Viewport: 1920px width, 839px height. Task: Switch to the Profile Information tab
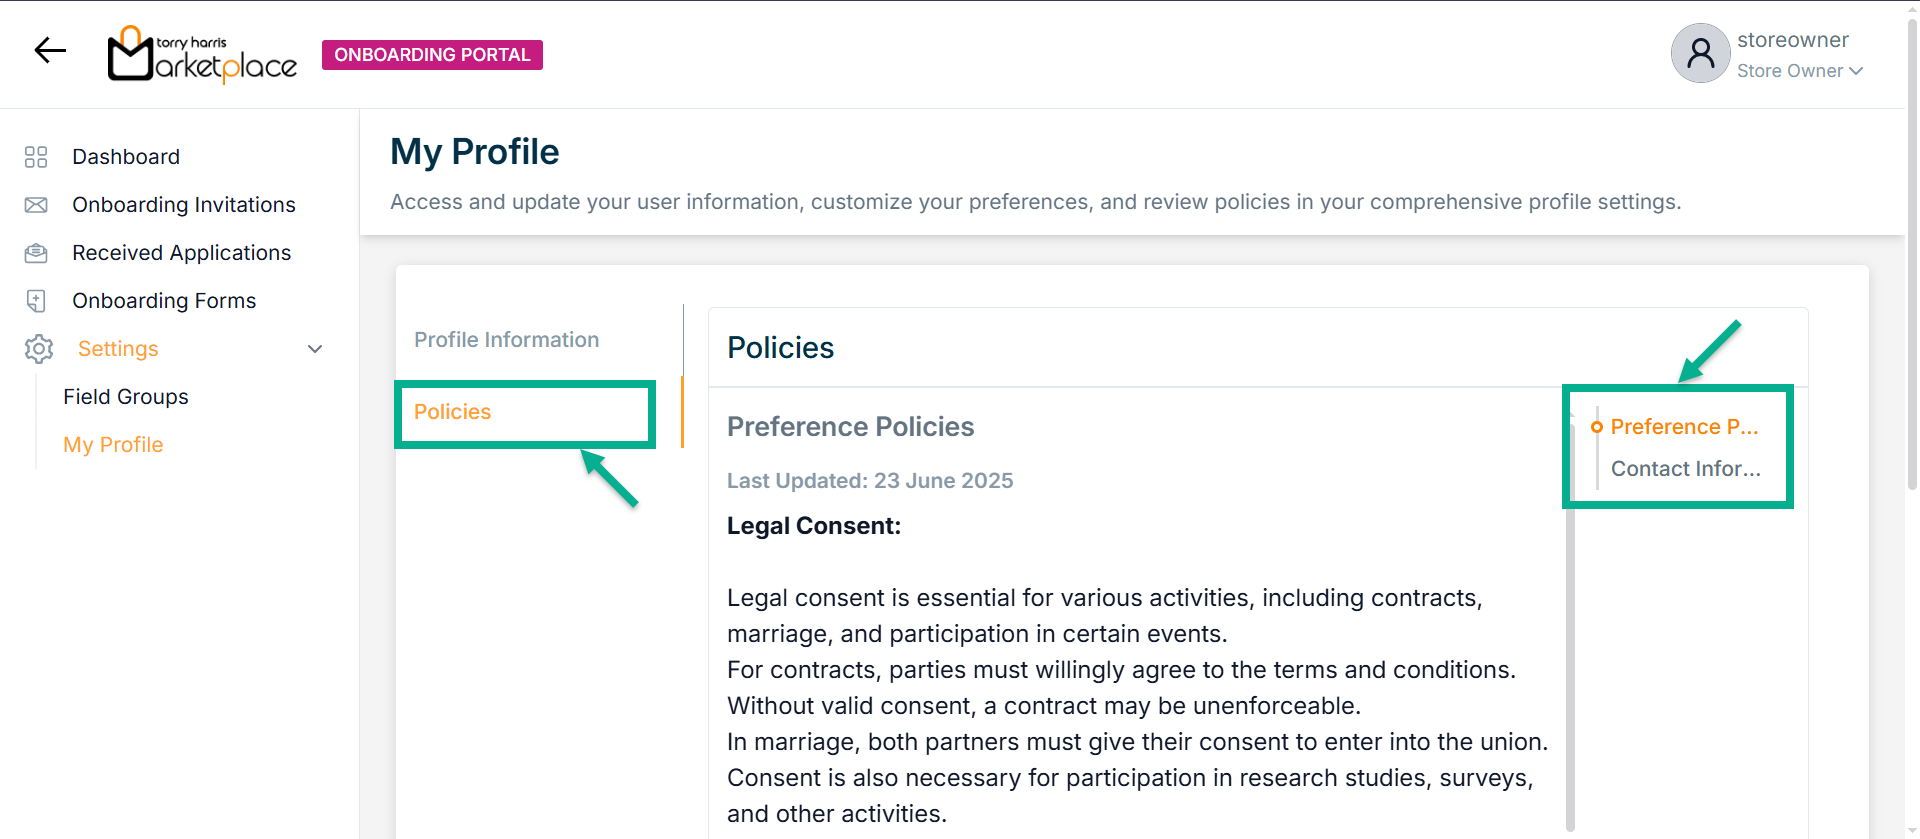[x=506, y=340]
